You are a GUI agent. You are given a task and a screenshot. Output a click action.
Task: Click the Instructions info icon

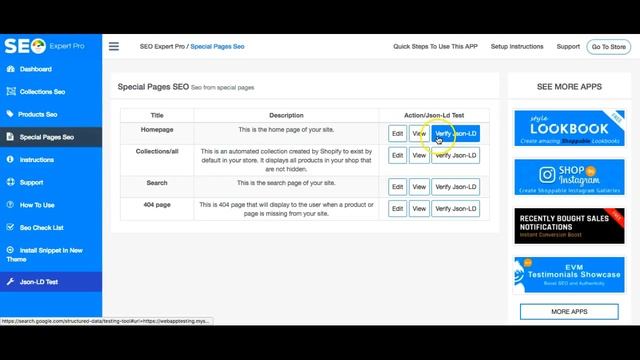click(10, 159)
